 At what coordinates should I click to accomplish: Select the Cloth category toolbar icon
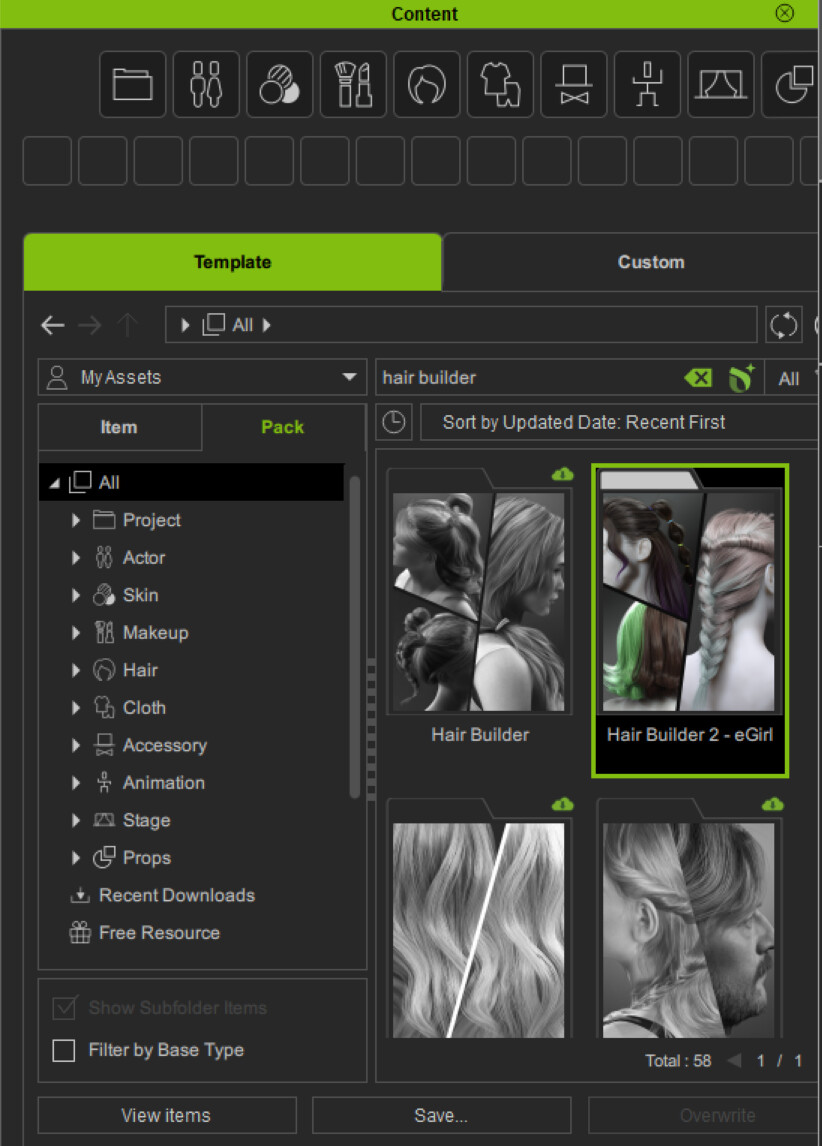point(501,84)
